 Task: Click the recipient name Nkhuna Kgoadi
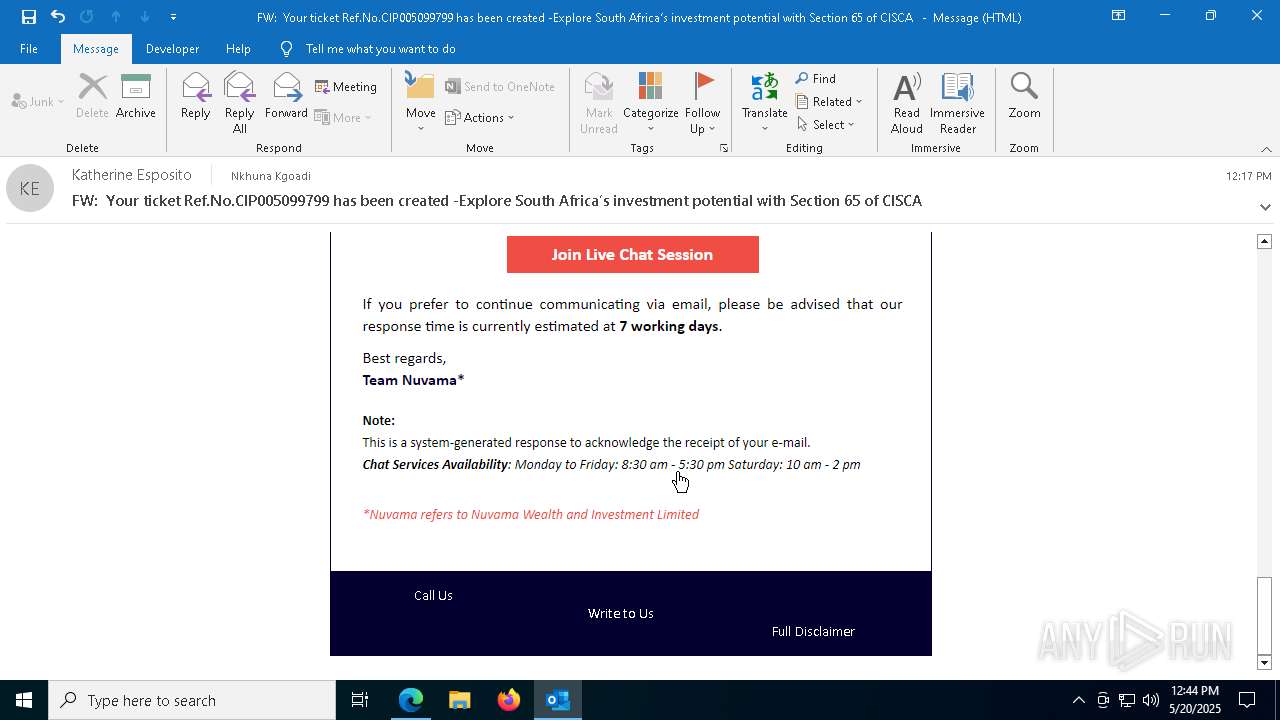270,176
